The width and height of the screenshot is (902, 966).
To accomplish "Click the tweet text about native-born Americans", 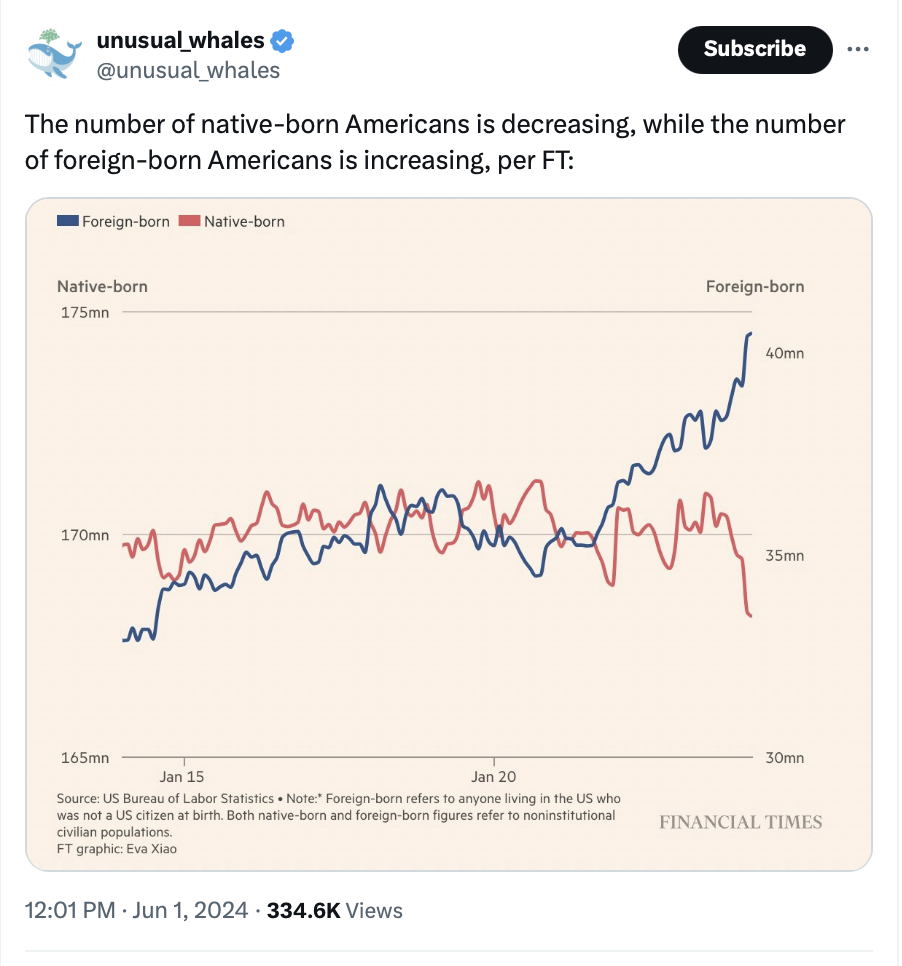I will 435,141.
